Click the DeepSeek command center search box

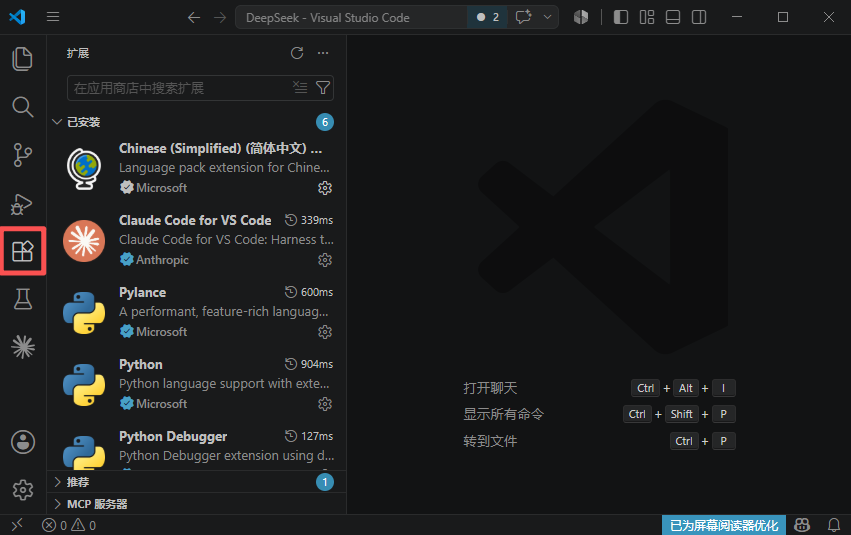click(x=351, y=17)
